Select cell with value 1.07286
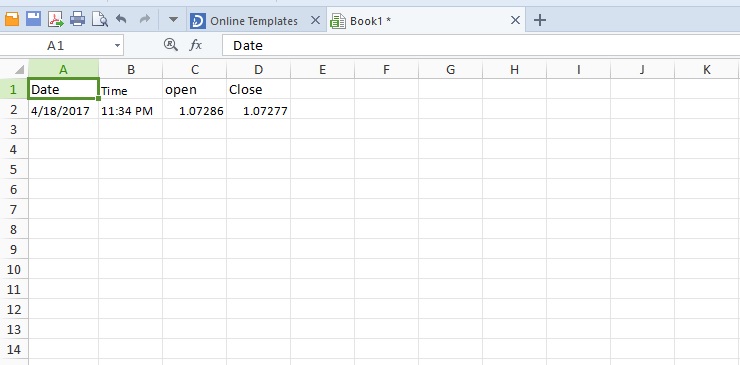The image size is (740, 365). coord(195,109)
